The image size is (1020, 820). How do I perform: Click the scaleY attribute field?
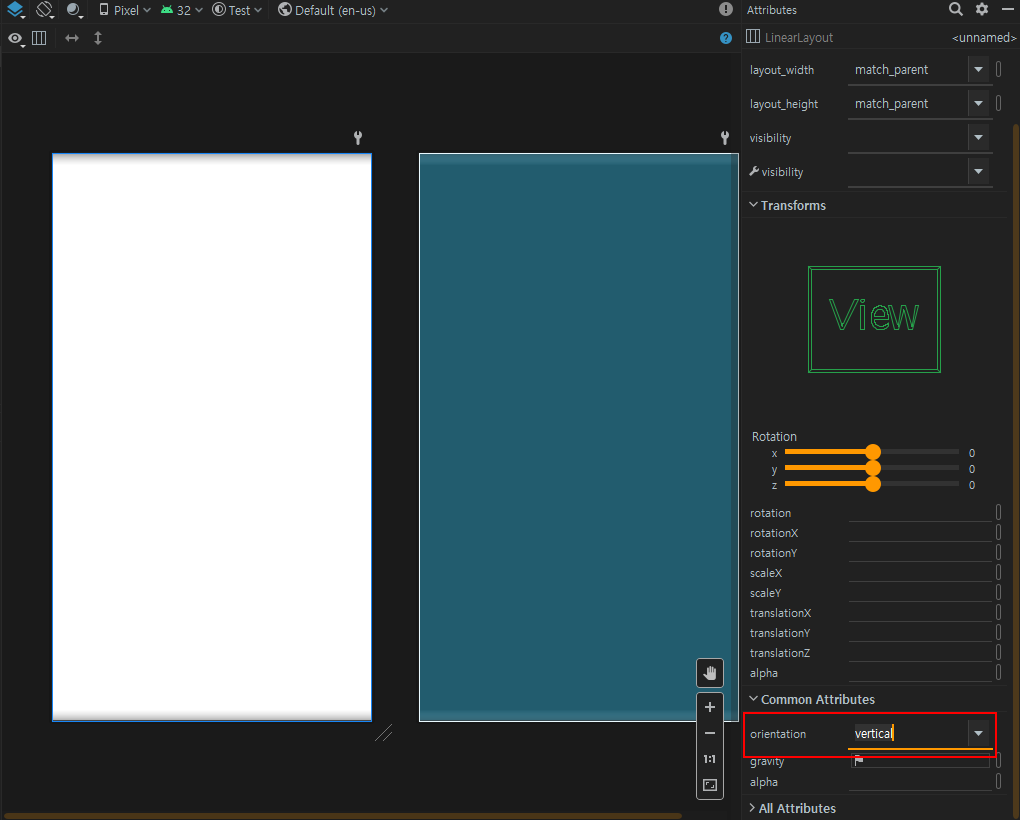tap(920, 592)
